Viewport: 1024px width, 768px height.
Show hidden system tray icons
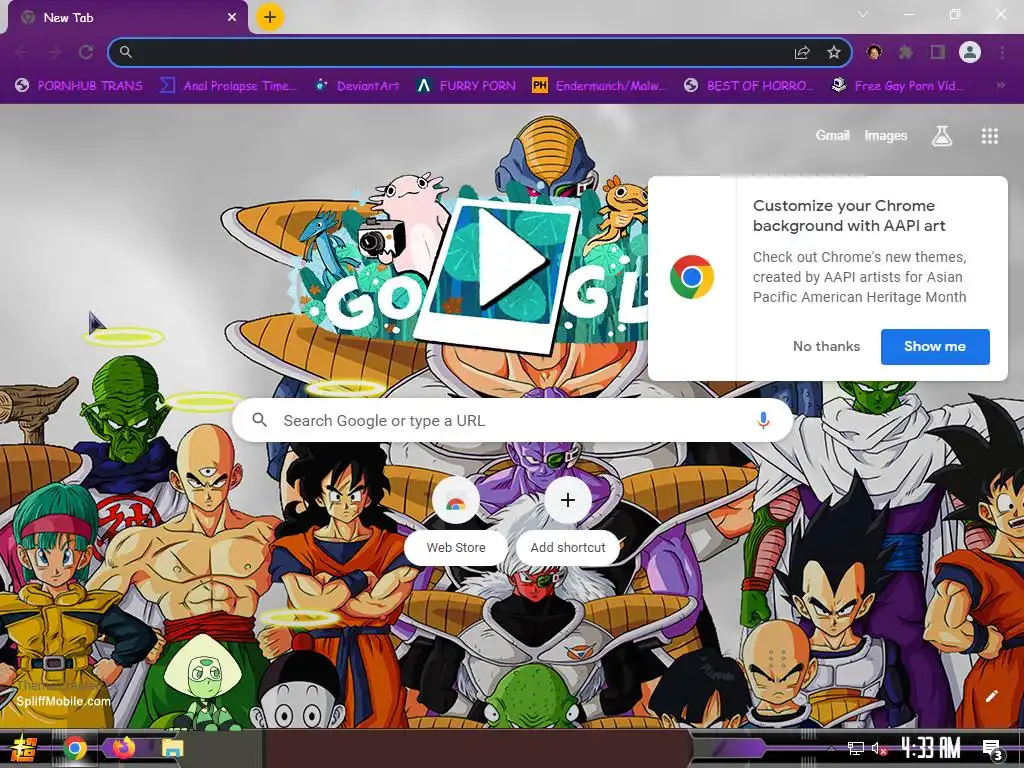tap(831, 748)
